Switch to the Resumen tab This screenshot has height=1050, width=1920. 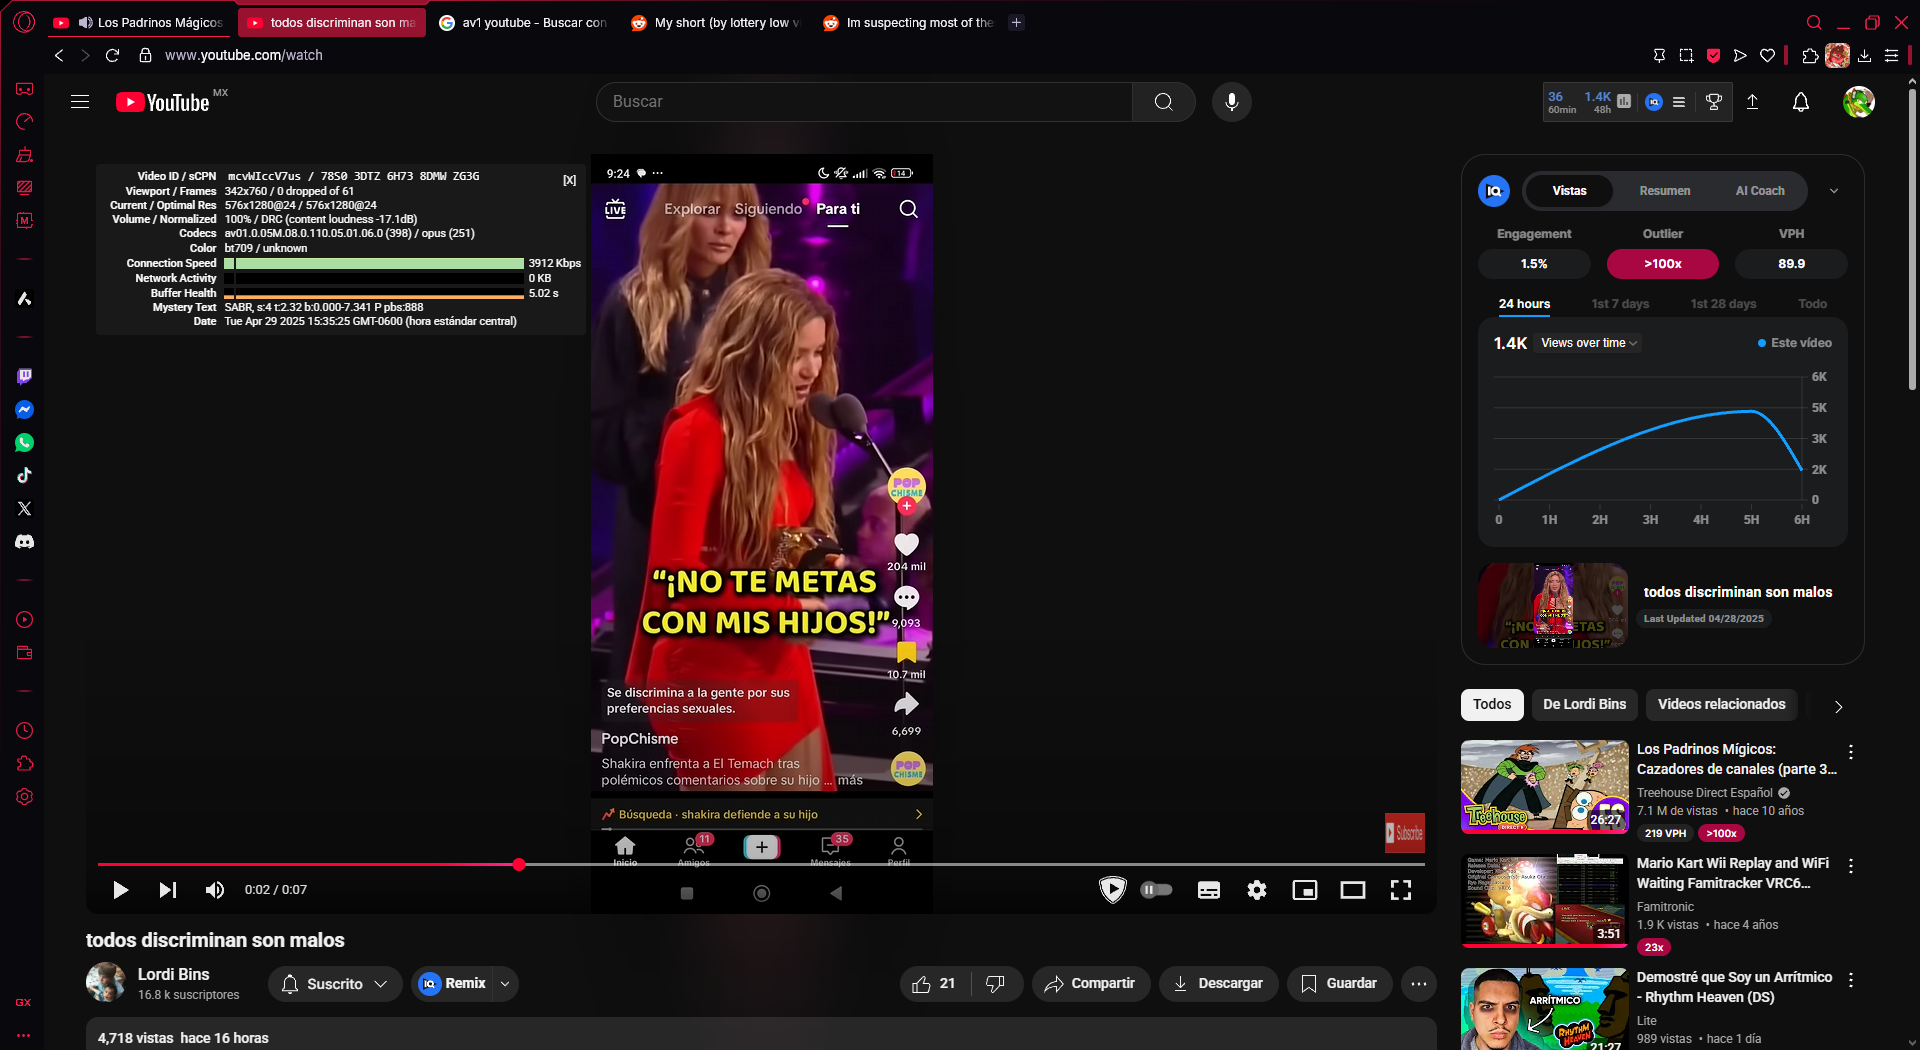click(1664, 191)
